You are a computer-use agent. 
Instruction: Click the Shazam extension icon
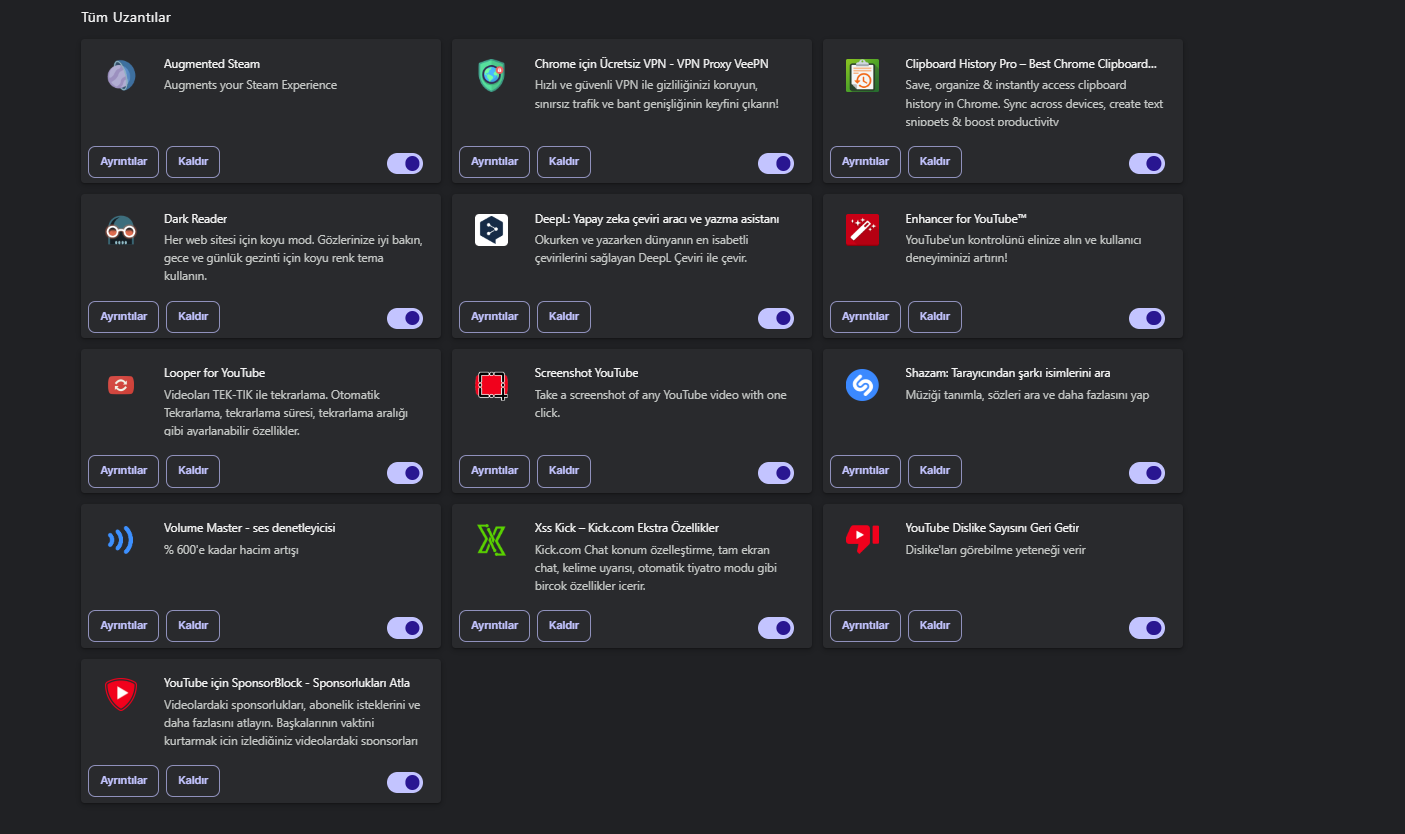[x=862, y=385]
